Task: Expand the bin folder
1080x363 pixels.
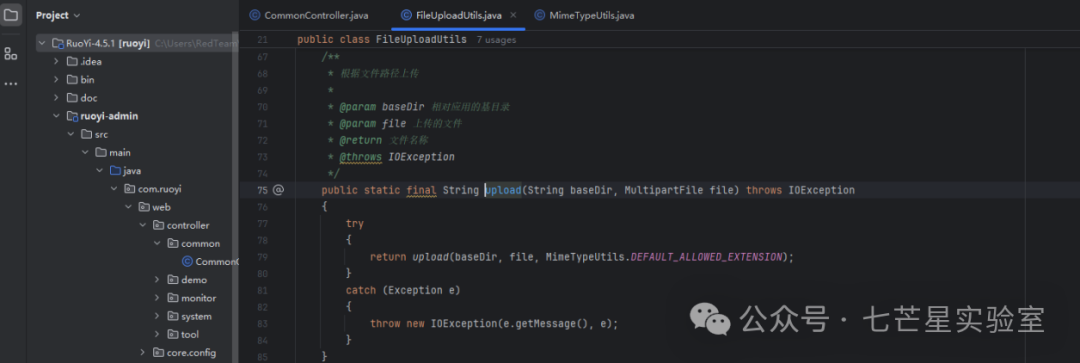Action: click(x=56, y=80)
